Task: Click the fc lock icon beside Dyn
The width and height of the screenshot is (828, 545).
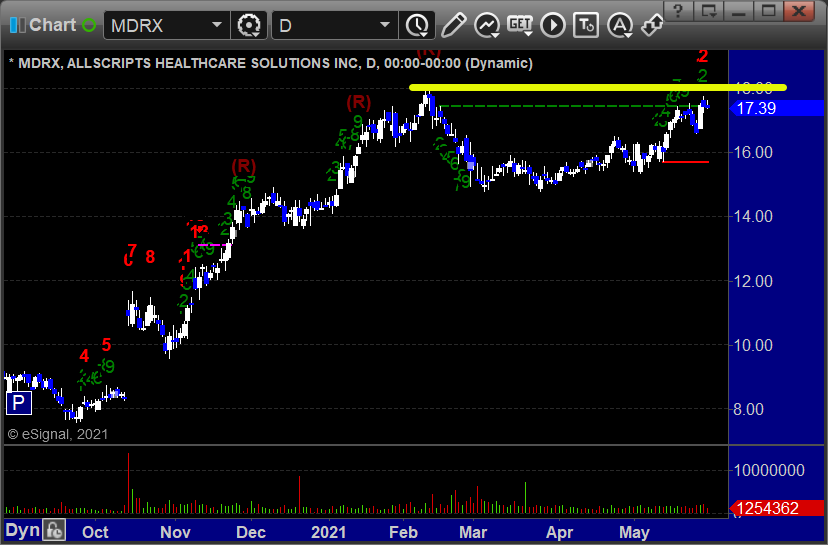Action: [x=54, y=530]
